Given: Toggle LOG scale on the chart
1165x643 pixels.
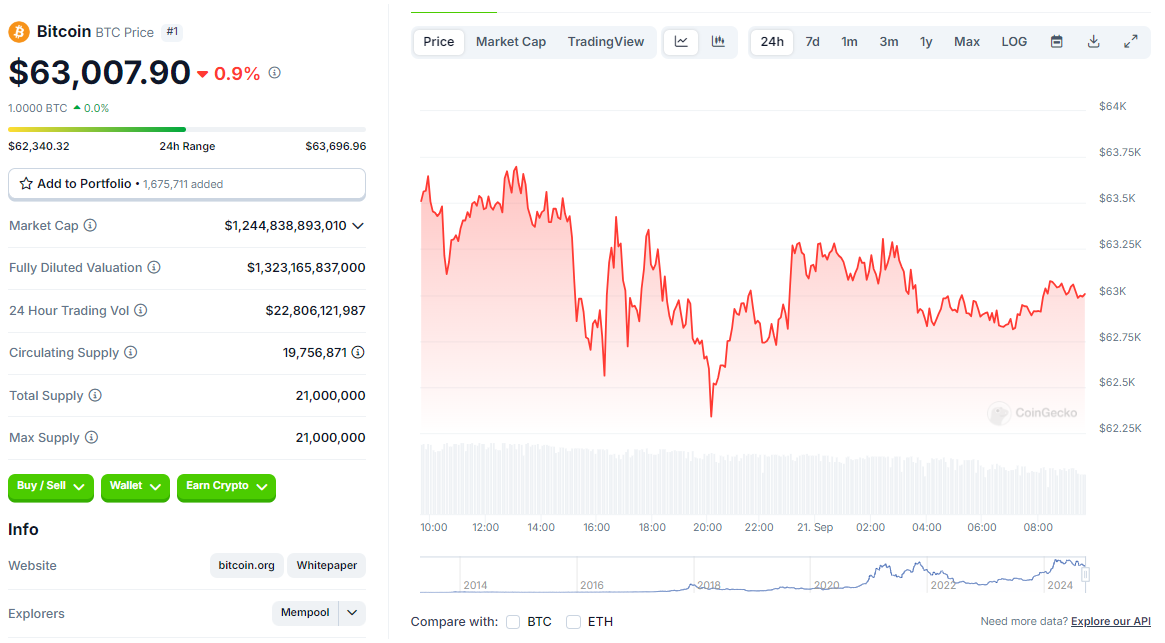Looking at the screenshot, I should pos(1014,42).
